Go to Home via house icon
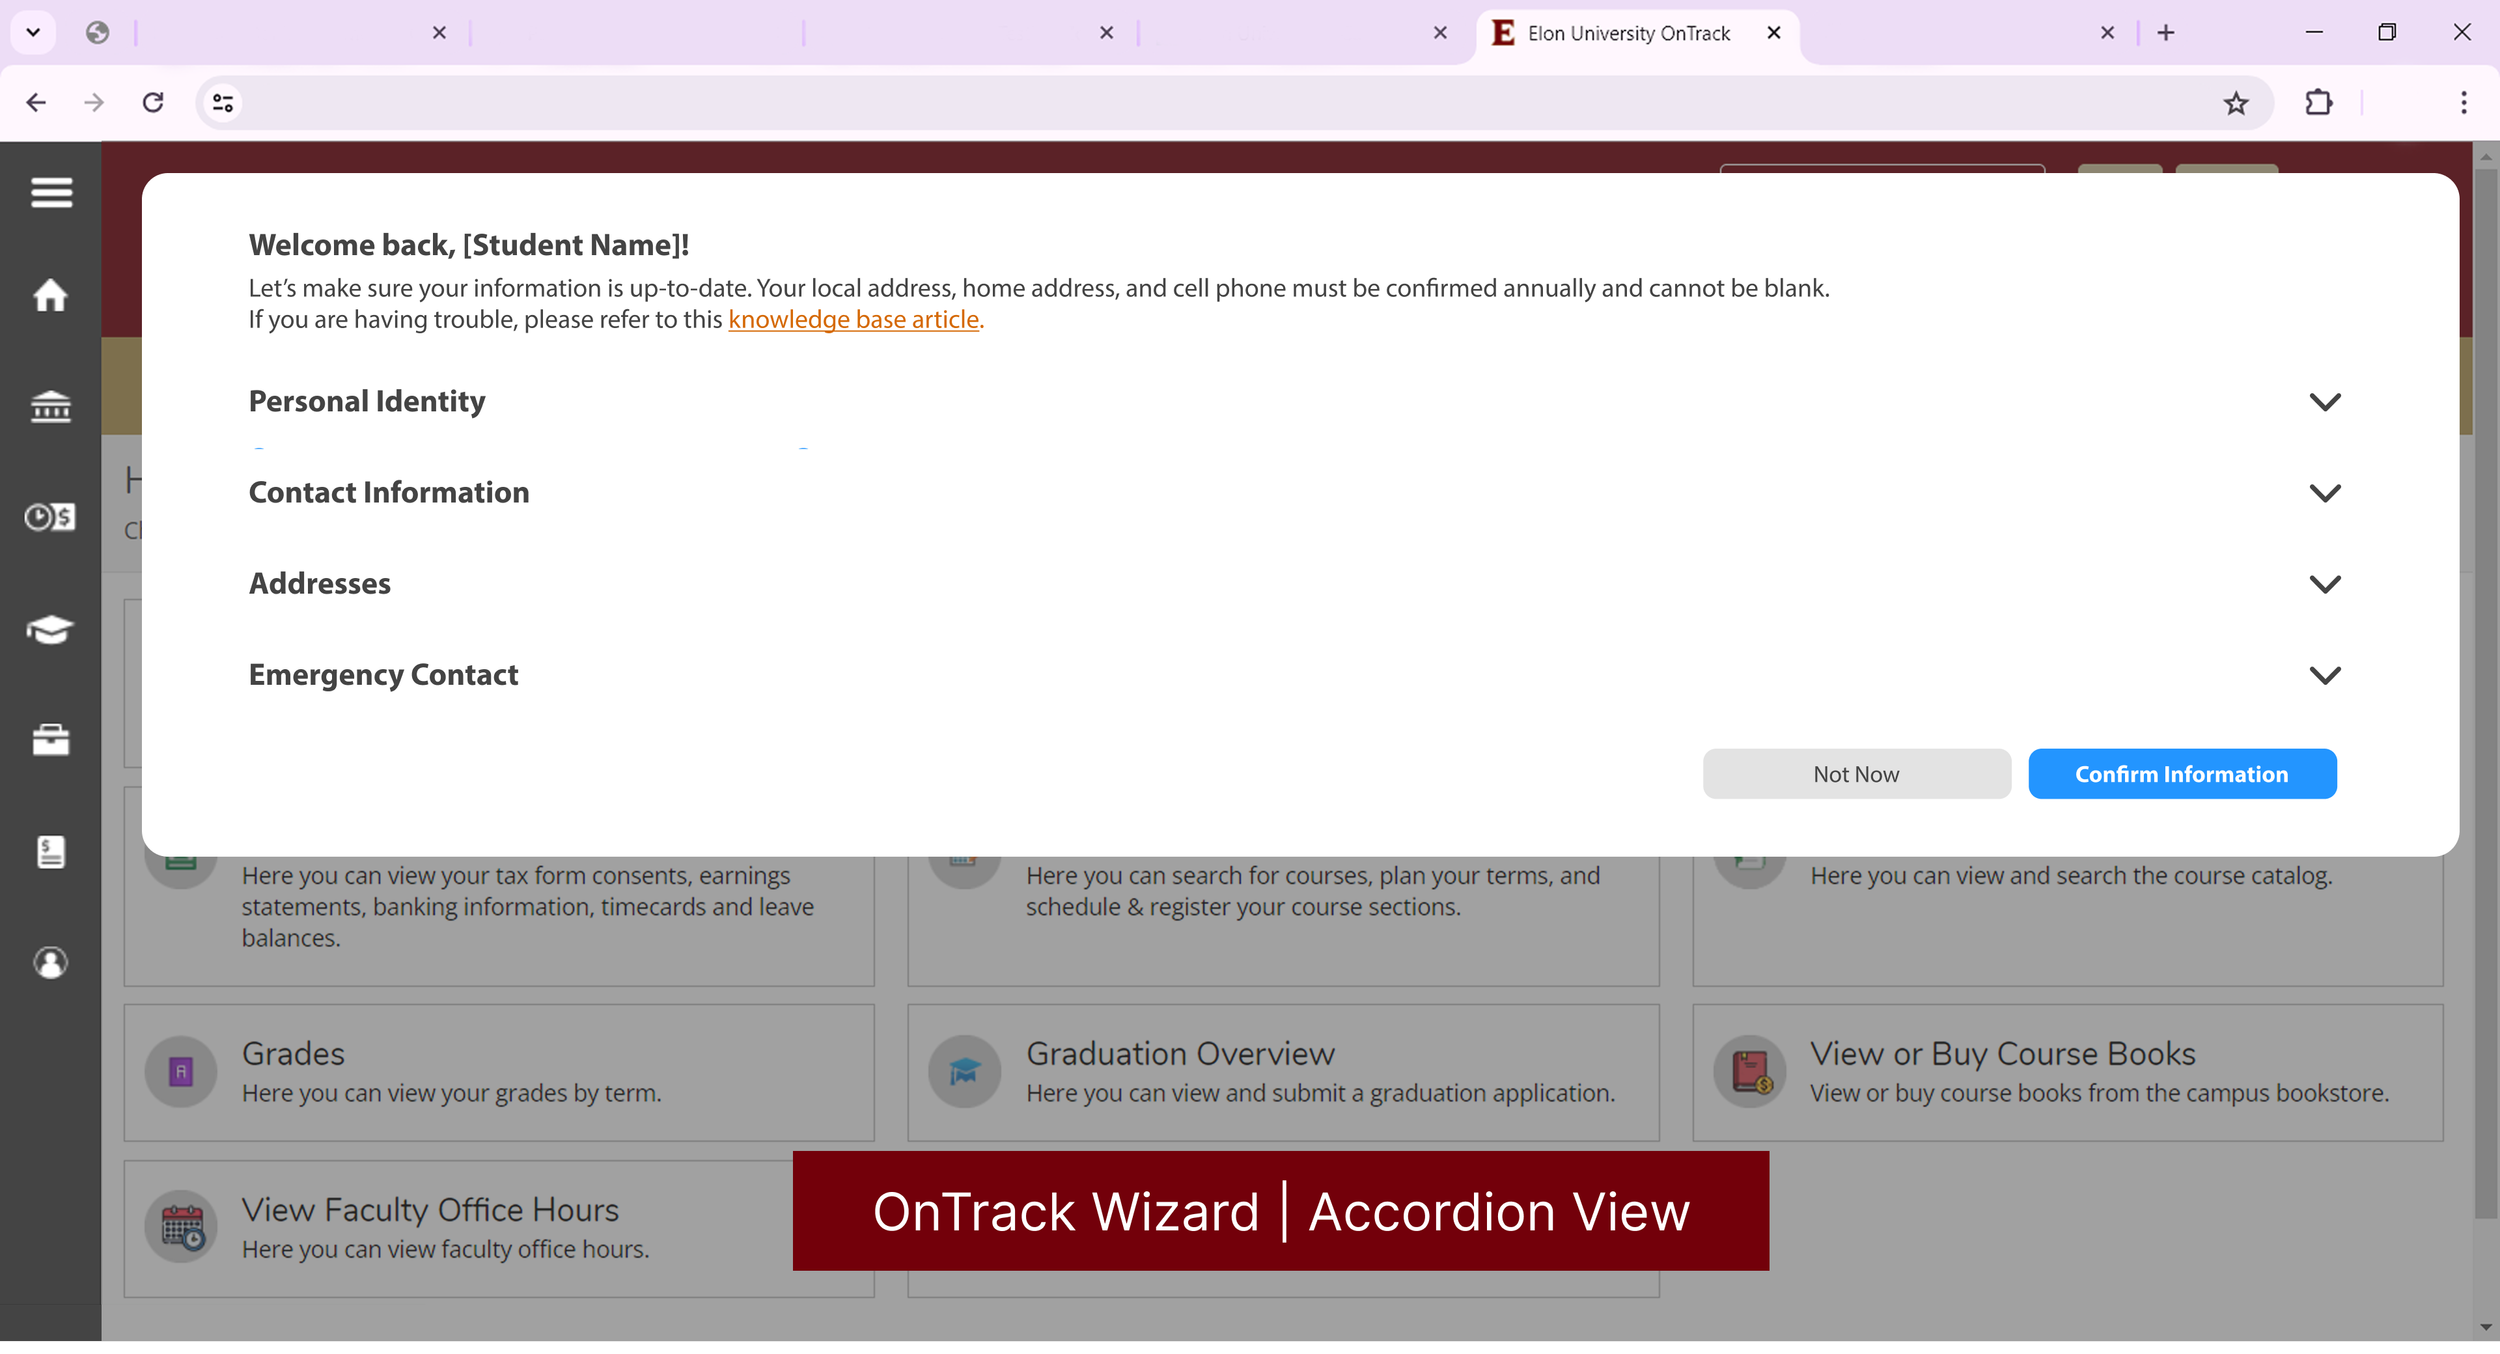Screen dimensions: 2500x1354 click(x=51, y=296)
